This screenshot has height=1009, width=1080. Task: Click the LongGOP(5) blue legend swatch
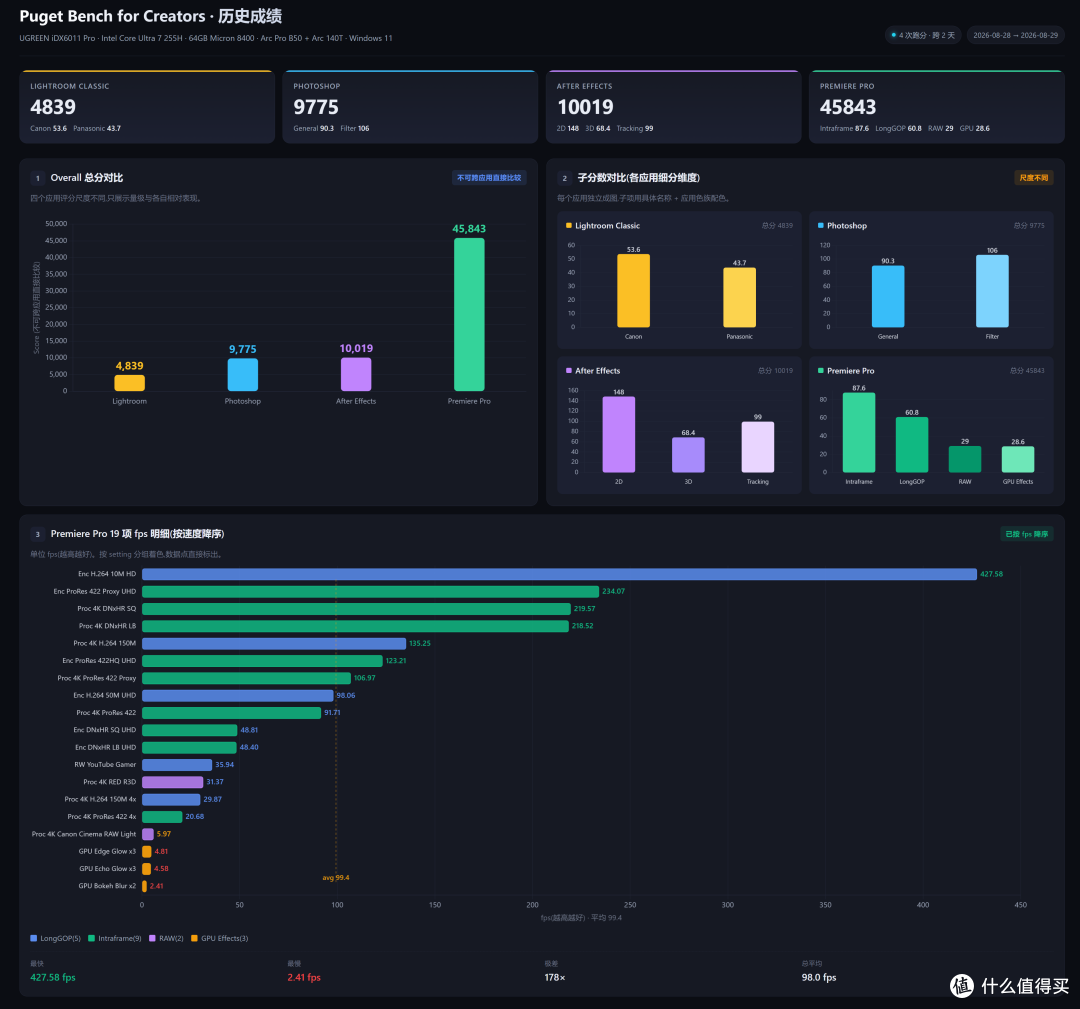click(x=34, y=938)
